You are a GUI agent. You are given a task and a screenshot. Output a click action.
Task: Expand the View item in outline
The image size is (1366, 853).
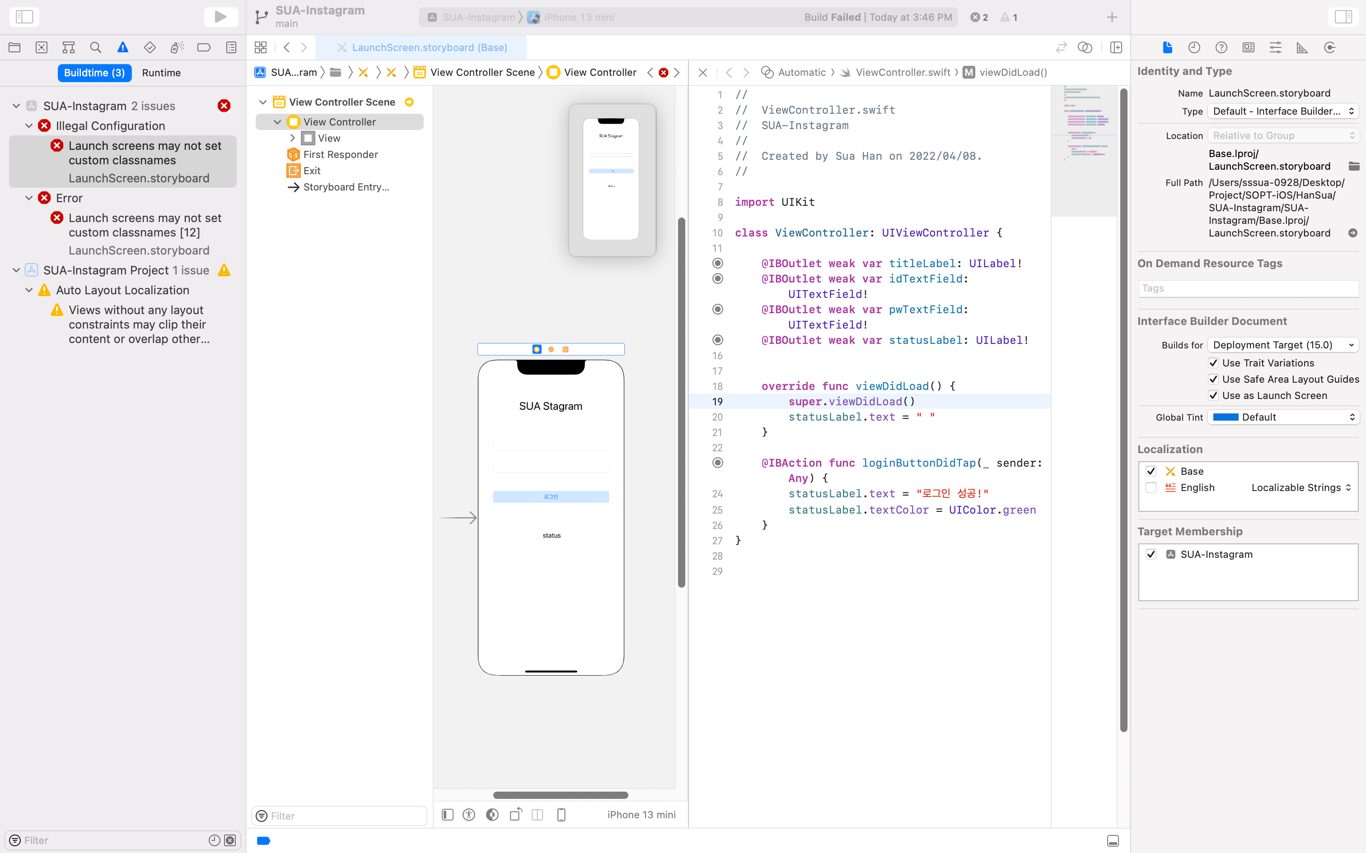click(292, 138)
